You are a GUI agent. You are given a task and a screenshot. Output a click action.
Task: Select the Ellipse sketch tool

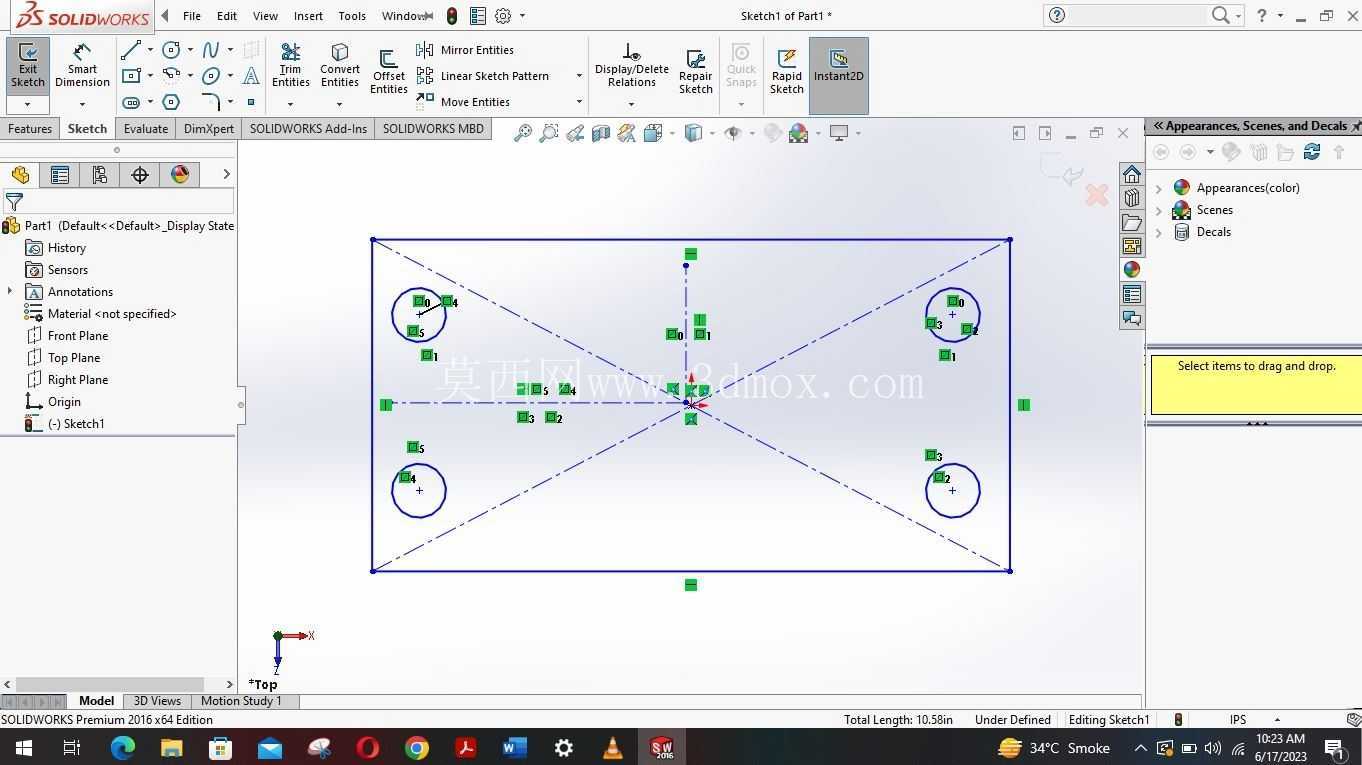click(211, 76)
